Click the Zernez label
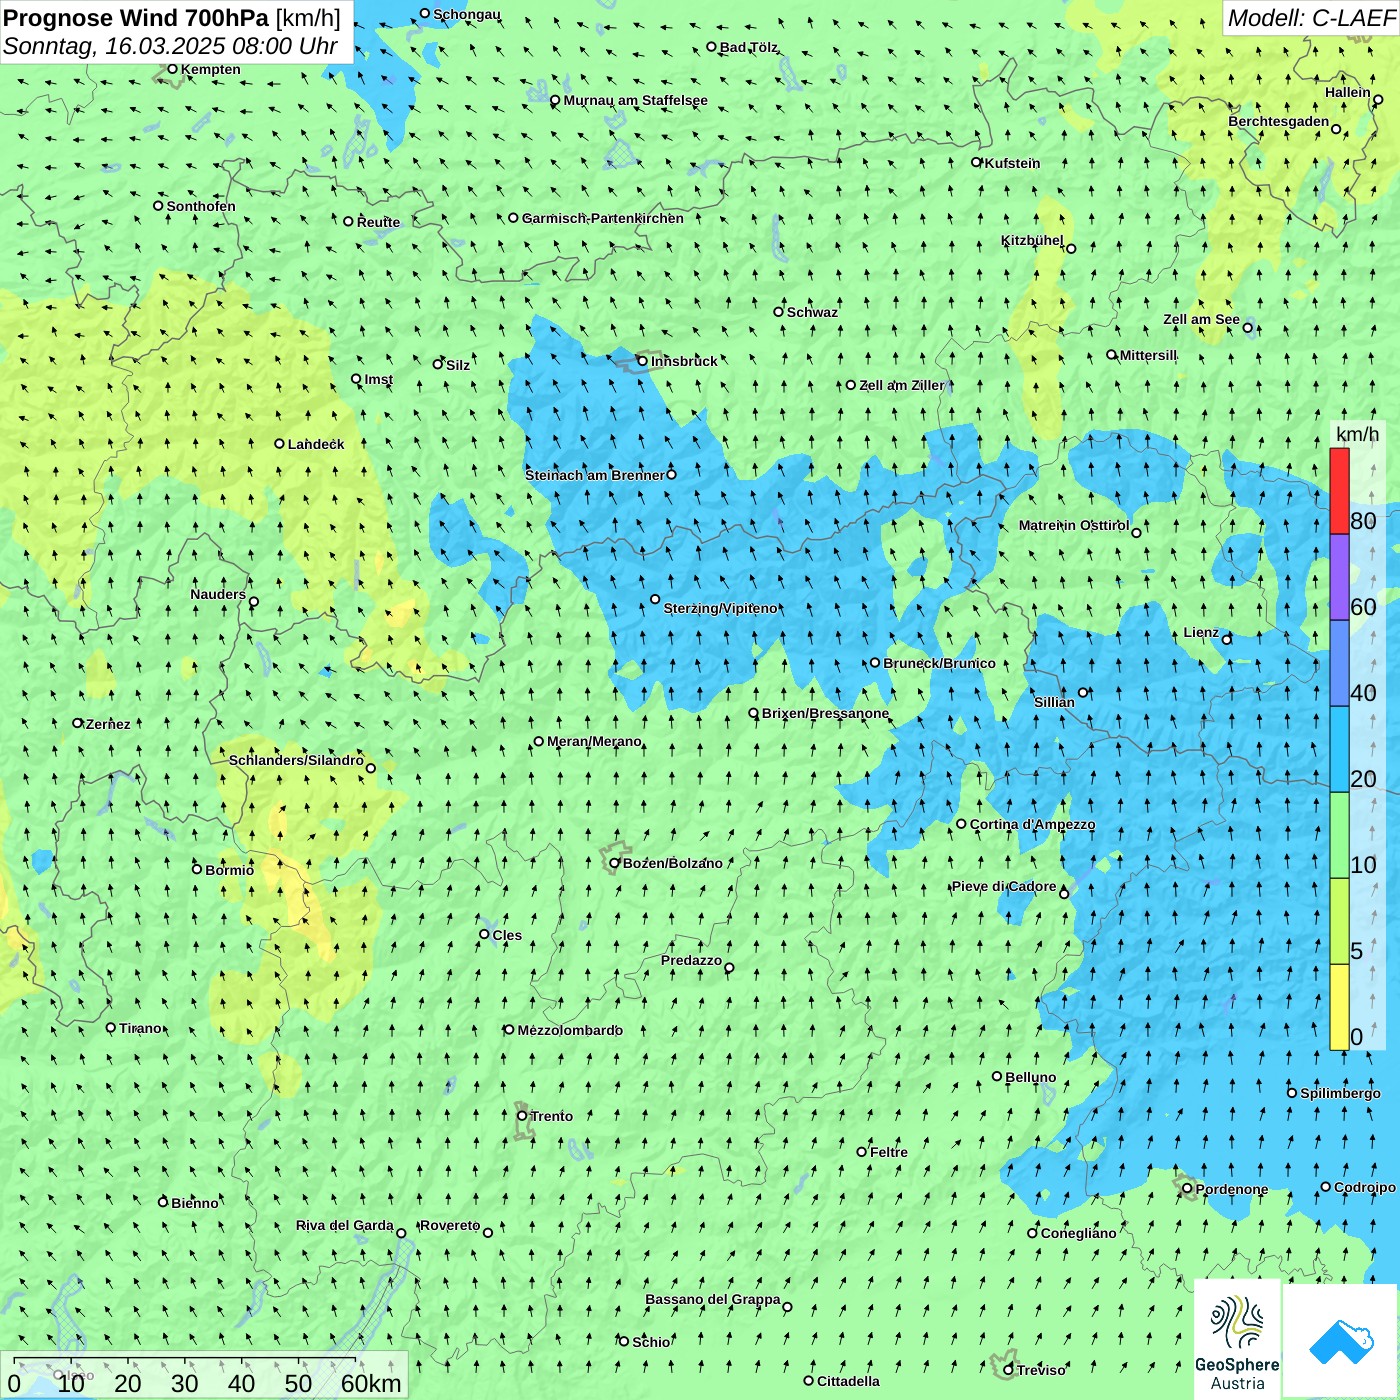Screen dimensions: 1400x1400 pyautogui.click(x=108, y=724)
